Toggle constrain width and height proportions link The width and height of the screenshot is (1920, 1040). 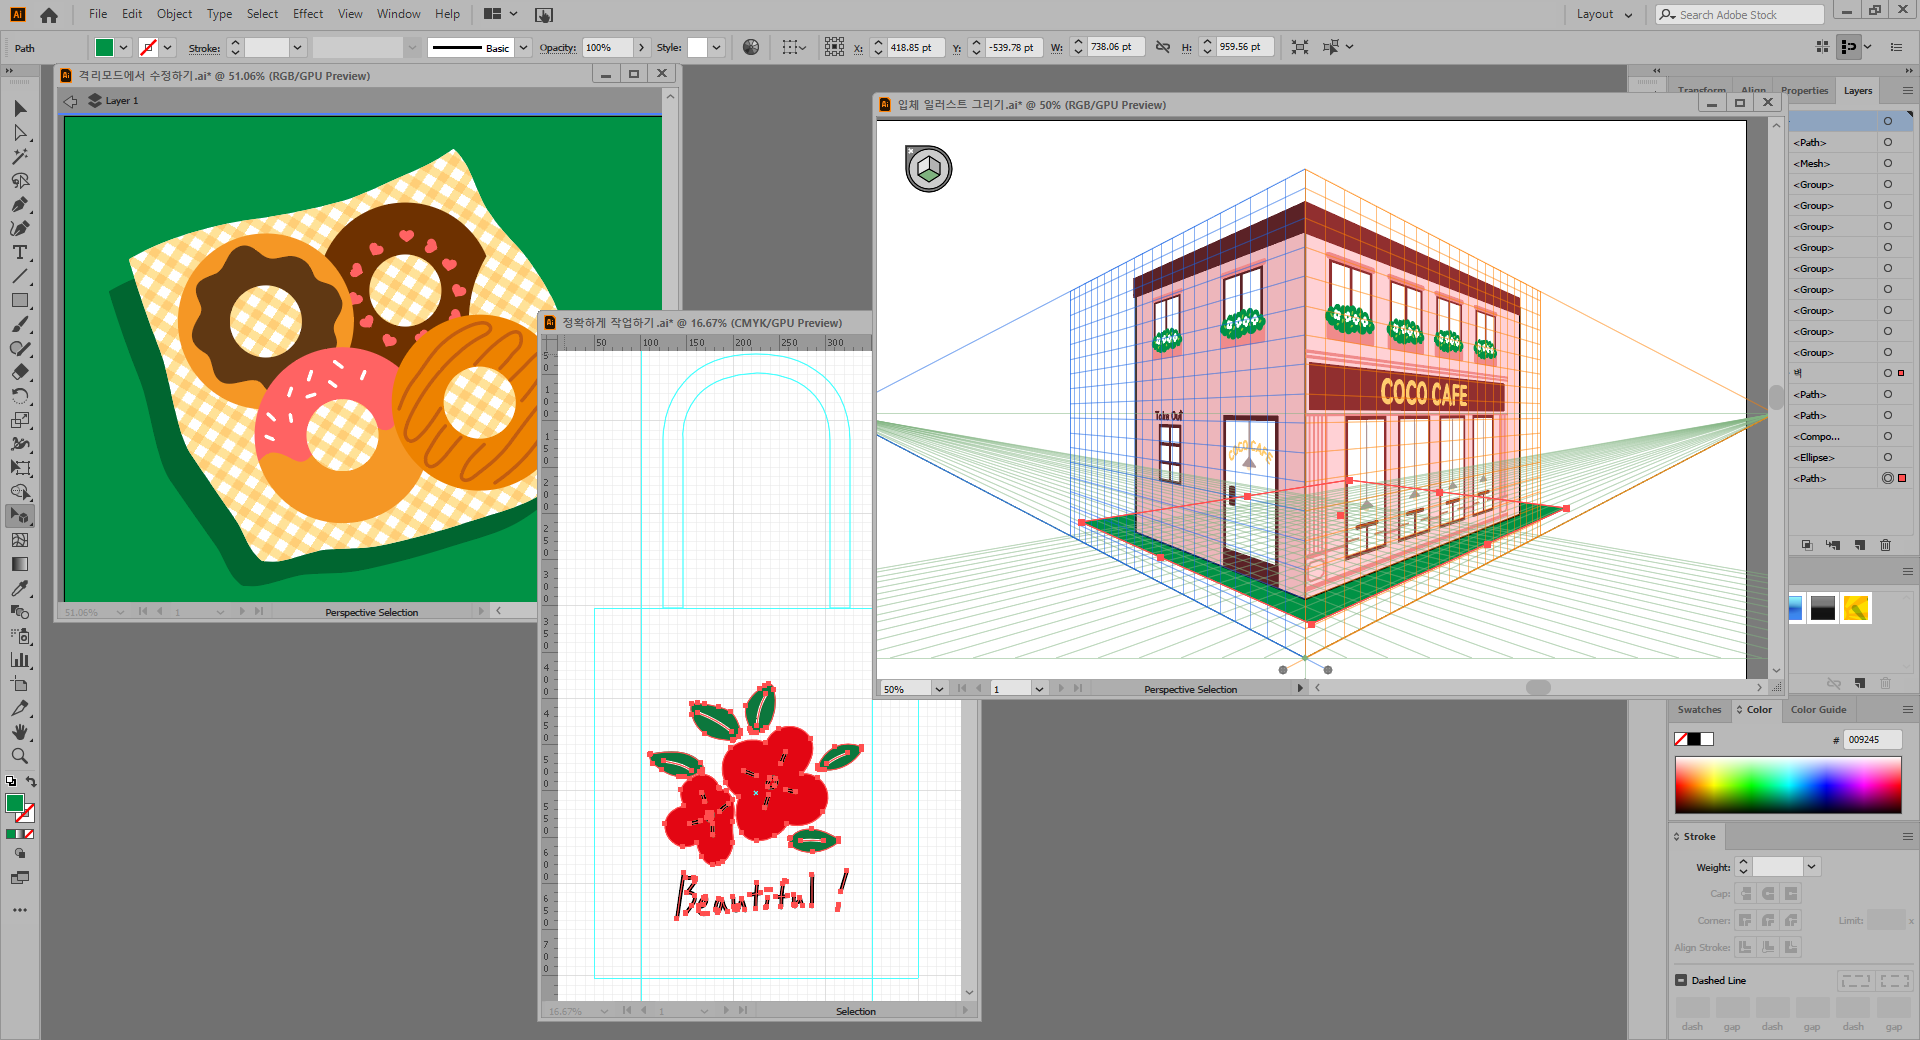click(x=1162, y=47)
